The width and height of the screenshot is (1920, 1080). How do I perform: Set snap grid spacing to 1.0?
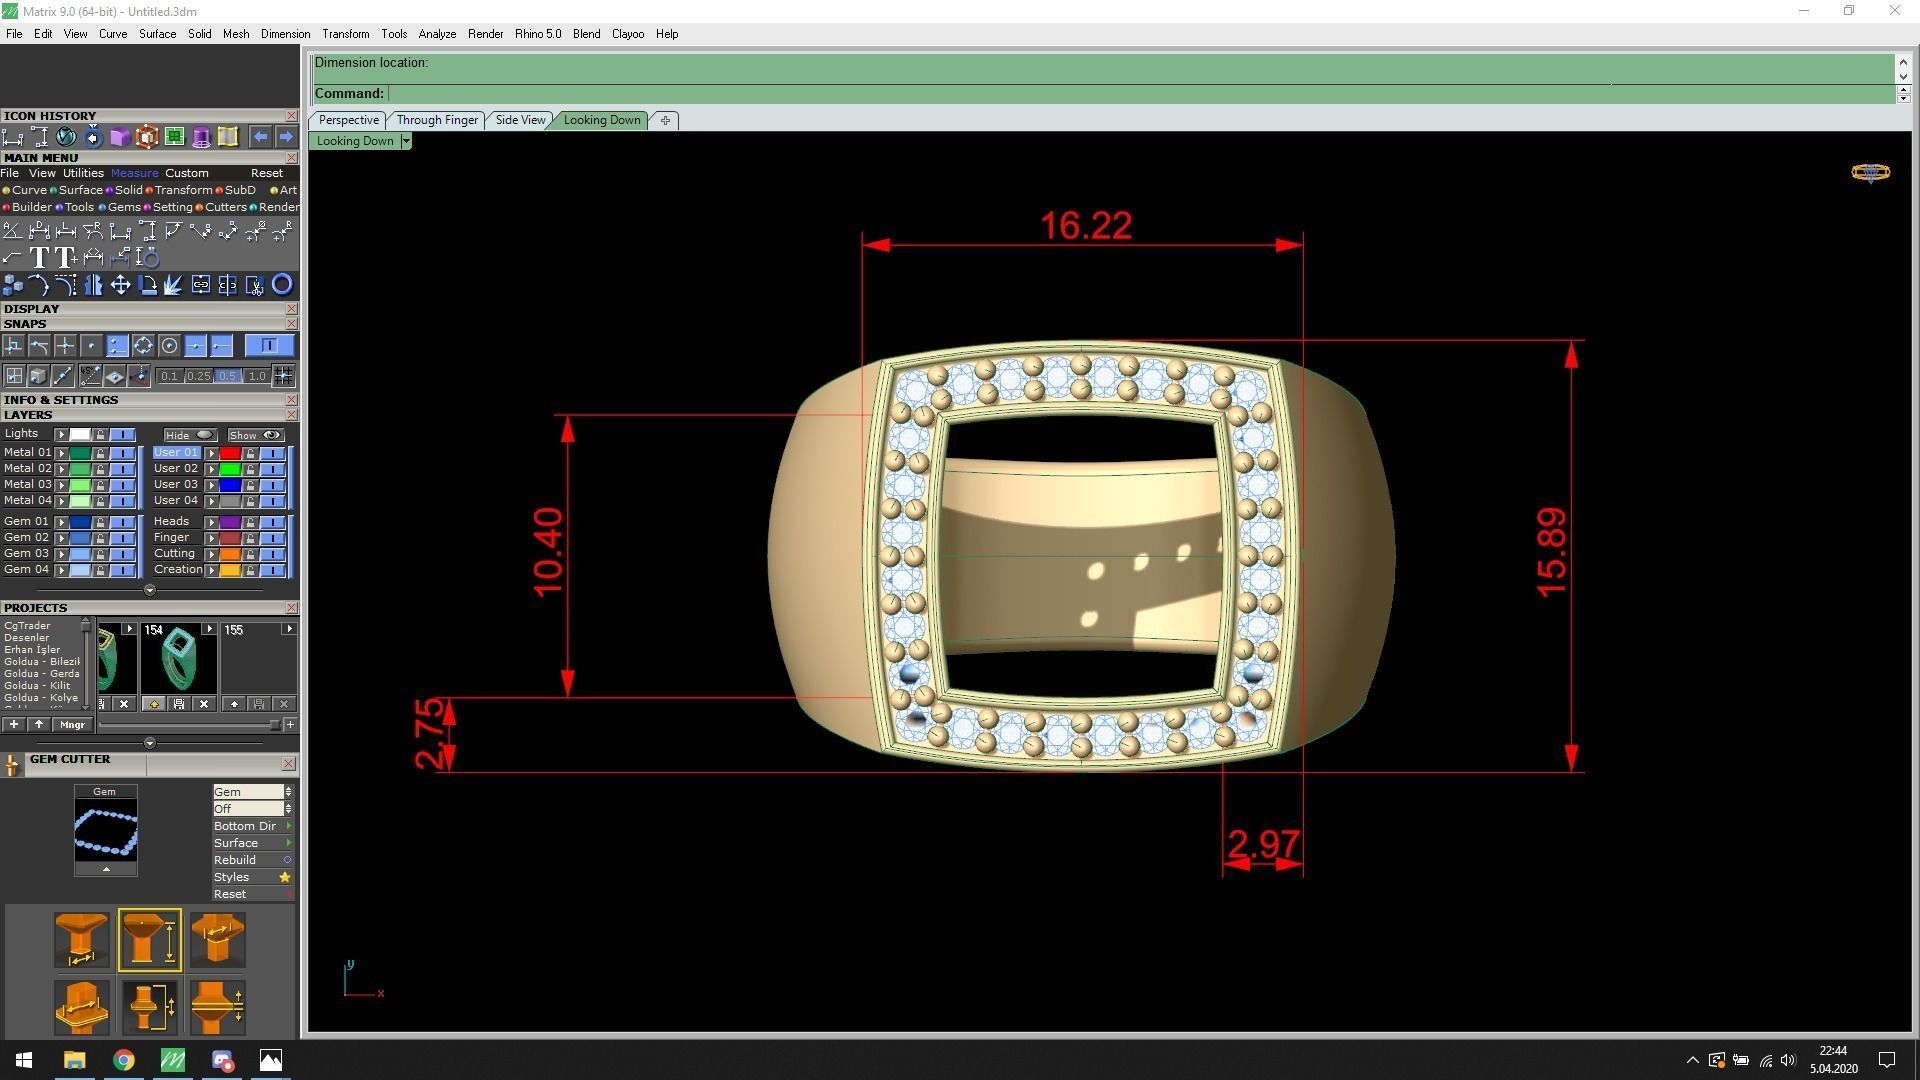[257, 376]
